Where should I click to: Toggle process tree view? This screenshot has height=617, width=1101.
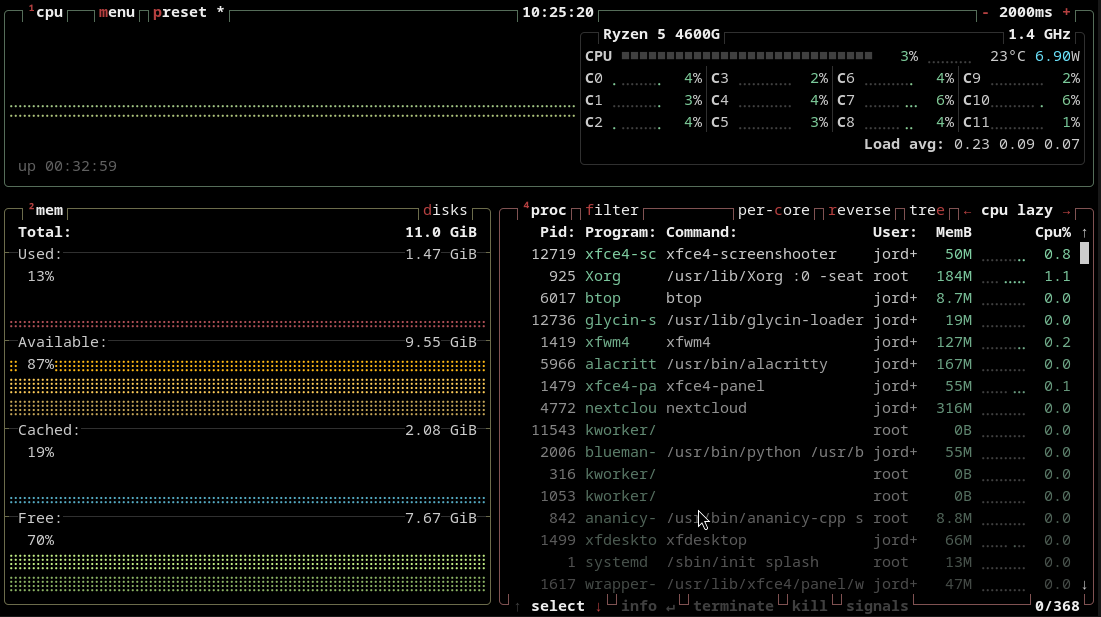click(927, 211)
